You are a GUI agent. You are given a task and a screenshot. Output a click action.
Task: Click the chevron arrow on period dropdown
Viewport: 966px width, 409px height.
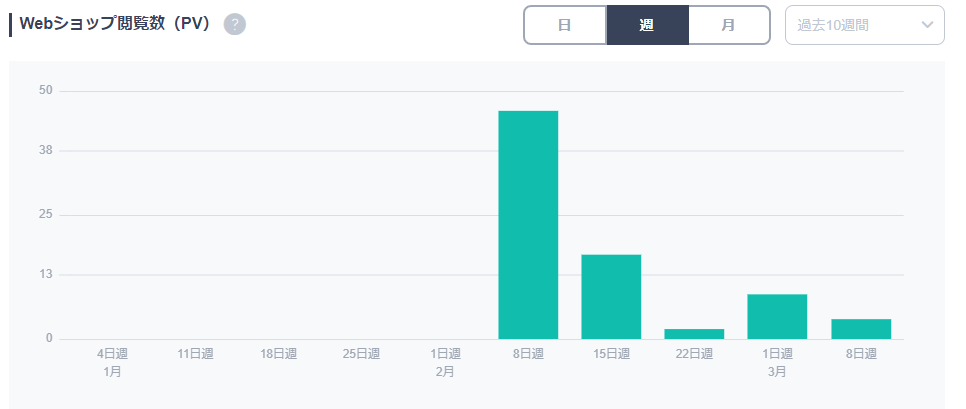point(927,25)
